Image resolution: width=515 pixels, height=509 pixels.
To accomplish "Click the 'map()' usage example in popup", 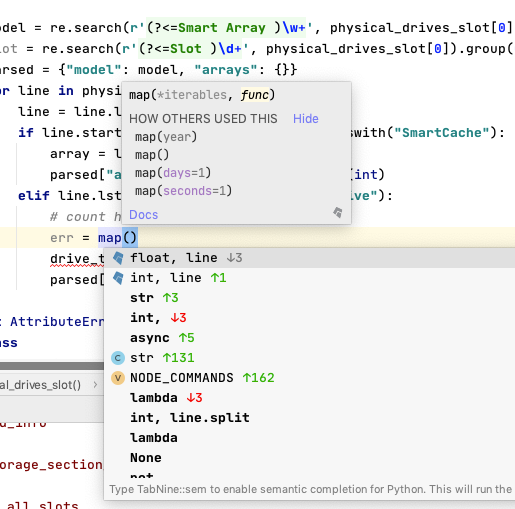I will (x=152, y=155).
